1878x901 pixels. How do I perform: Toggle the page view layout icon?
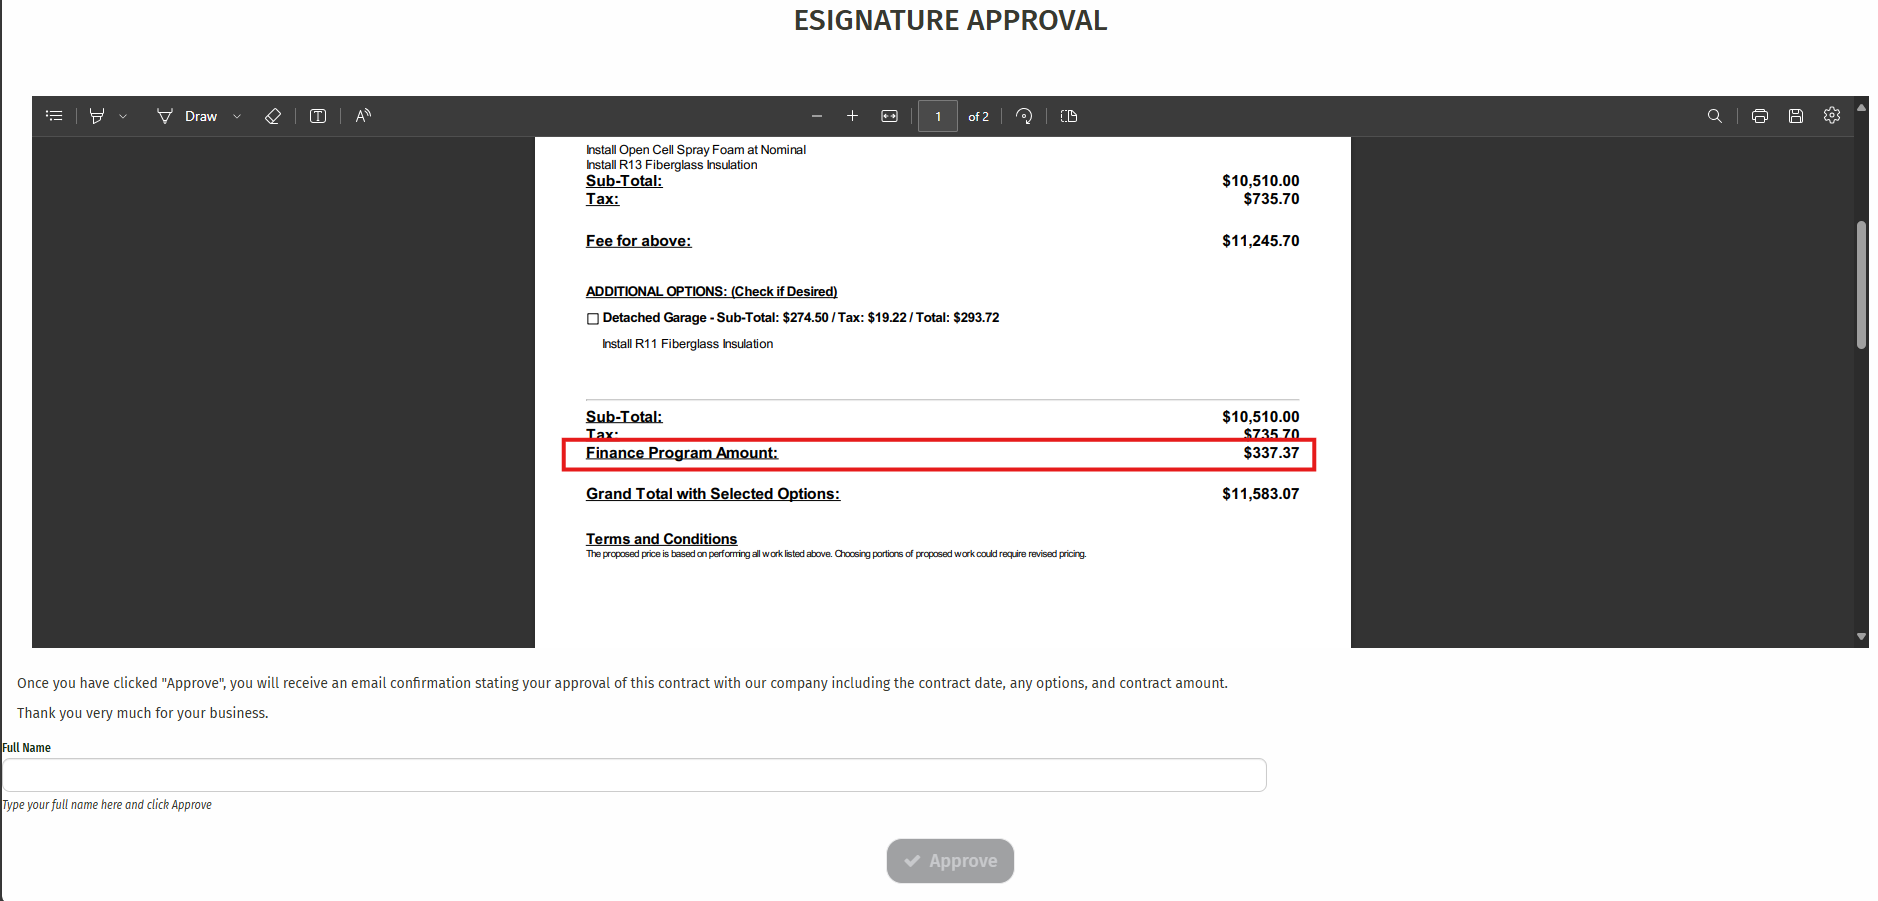(1069, 116)
